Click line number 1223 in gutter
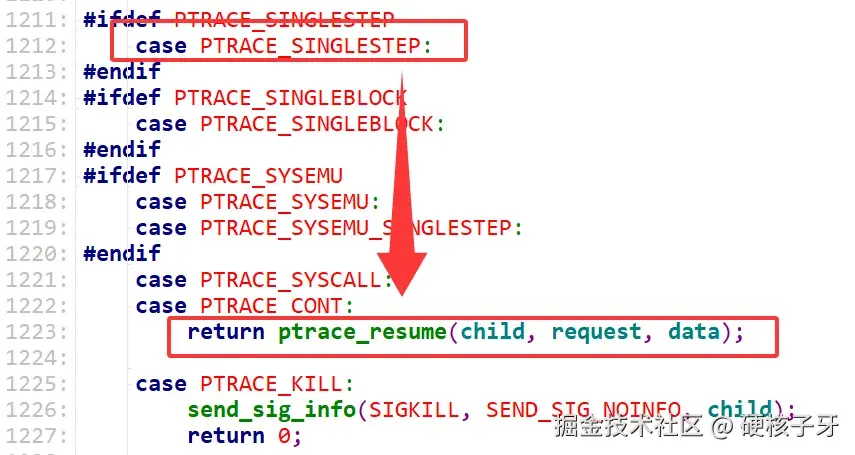The height and width of the screenshot is (455, 855). tap(36, 332)
